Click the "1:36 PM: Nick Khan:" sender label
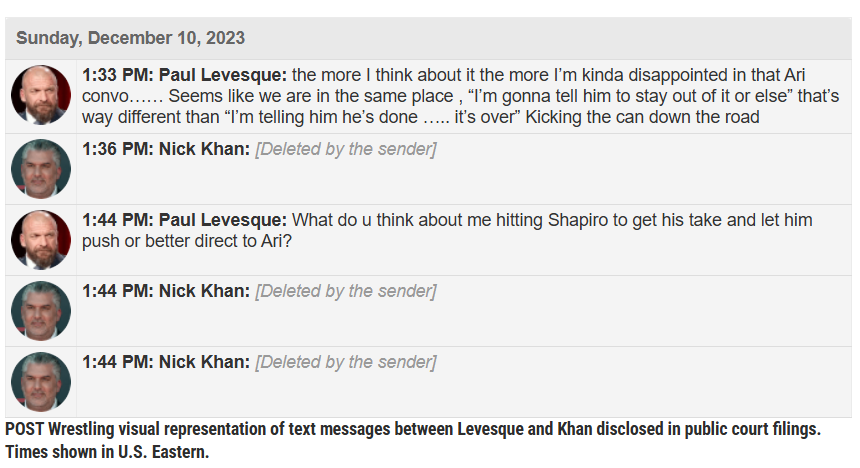 (x=166, y=150)
